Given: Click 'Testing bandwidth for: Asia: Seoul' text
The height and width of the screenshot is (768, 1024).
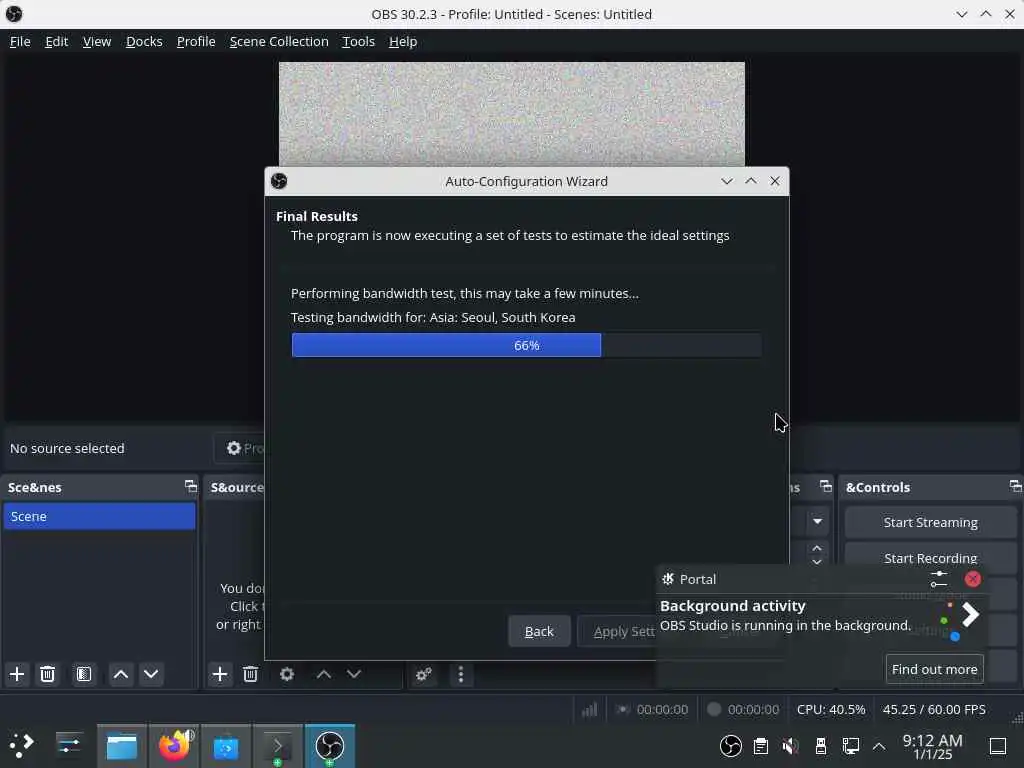Looking at the screenshot, I should [433, 317].
